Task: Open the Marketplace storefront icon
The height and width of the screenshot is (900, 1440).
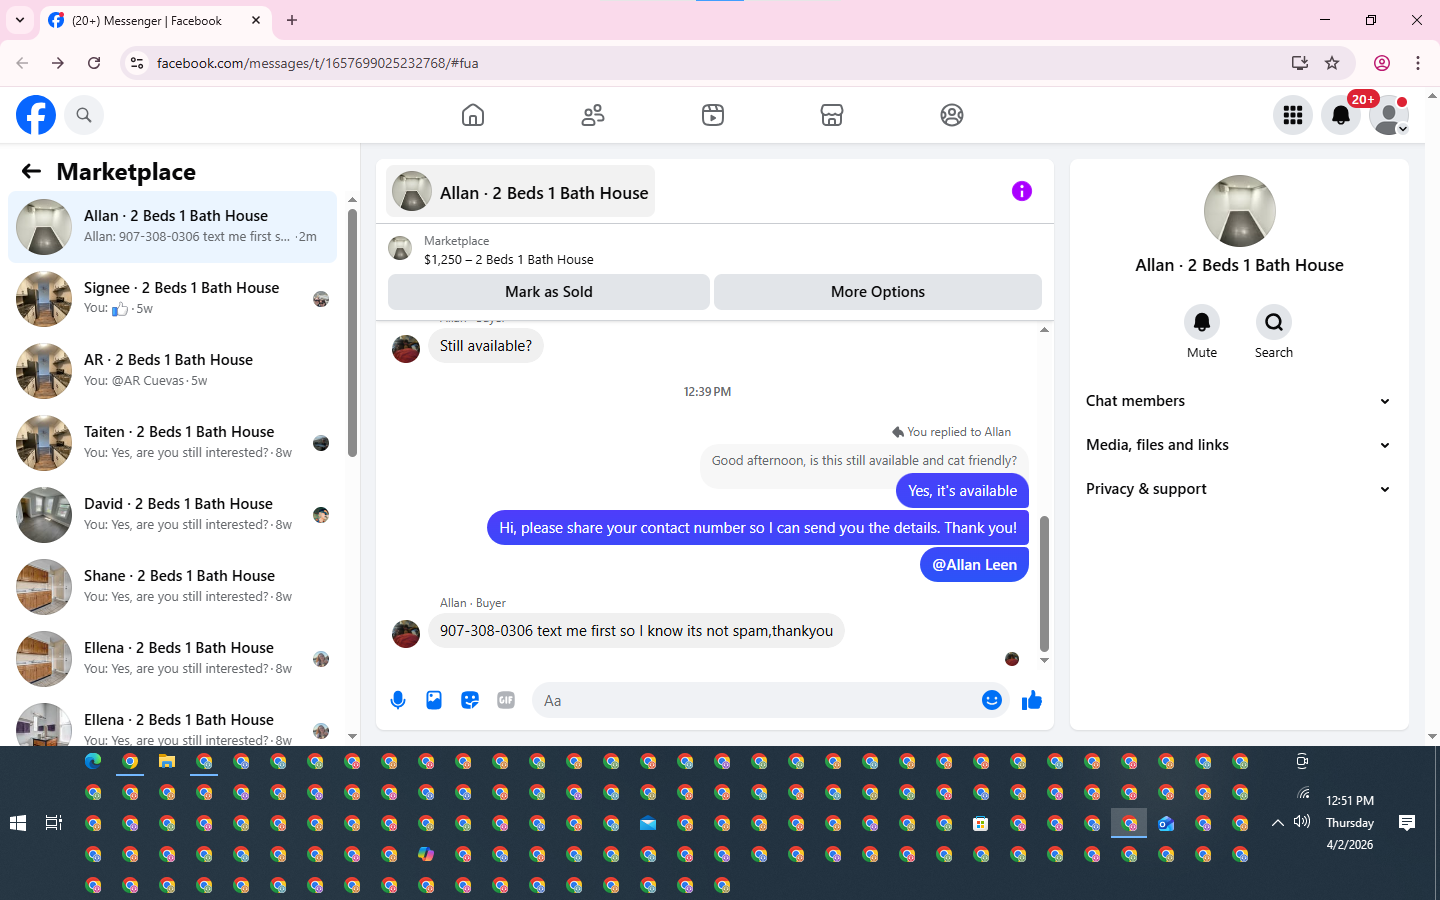Action: [832, 115]
